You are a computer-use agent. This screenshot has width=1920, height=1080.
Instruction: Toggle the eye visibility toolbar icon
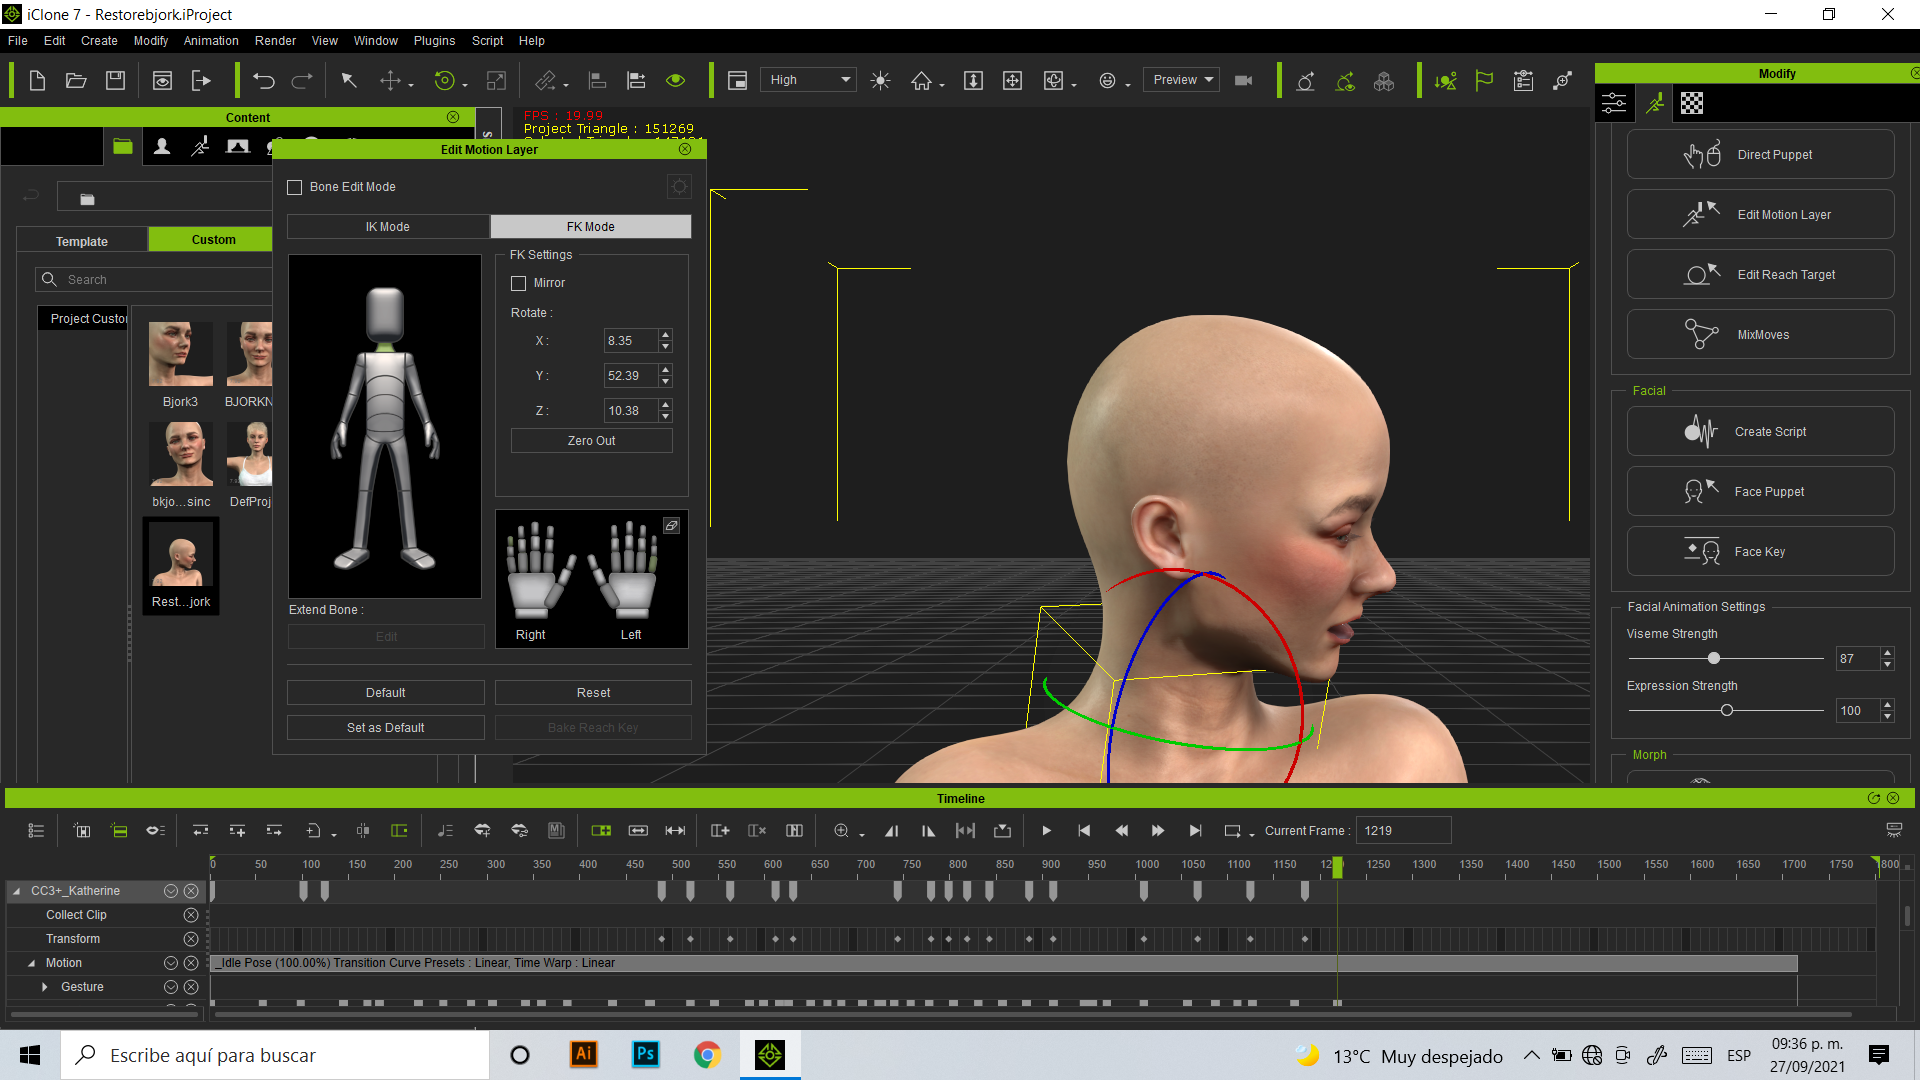(x=676, y=81)
